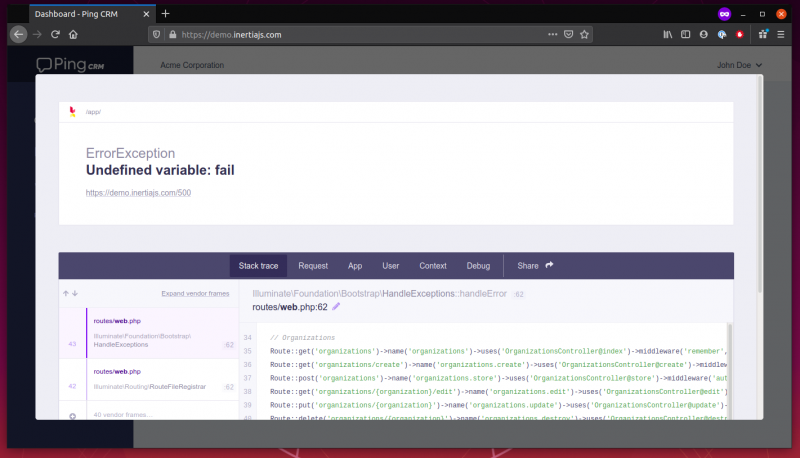This screenshot has width=800, height=458.
Task: Save page to Pocket
Action: tap(568, 35)
